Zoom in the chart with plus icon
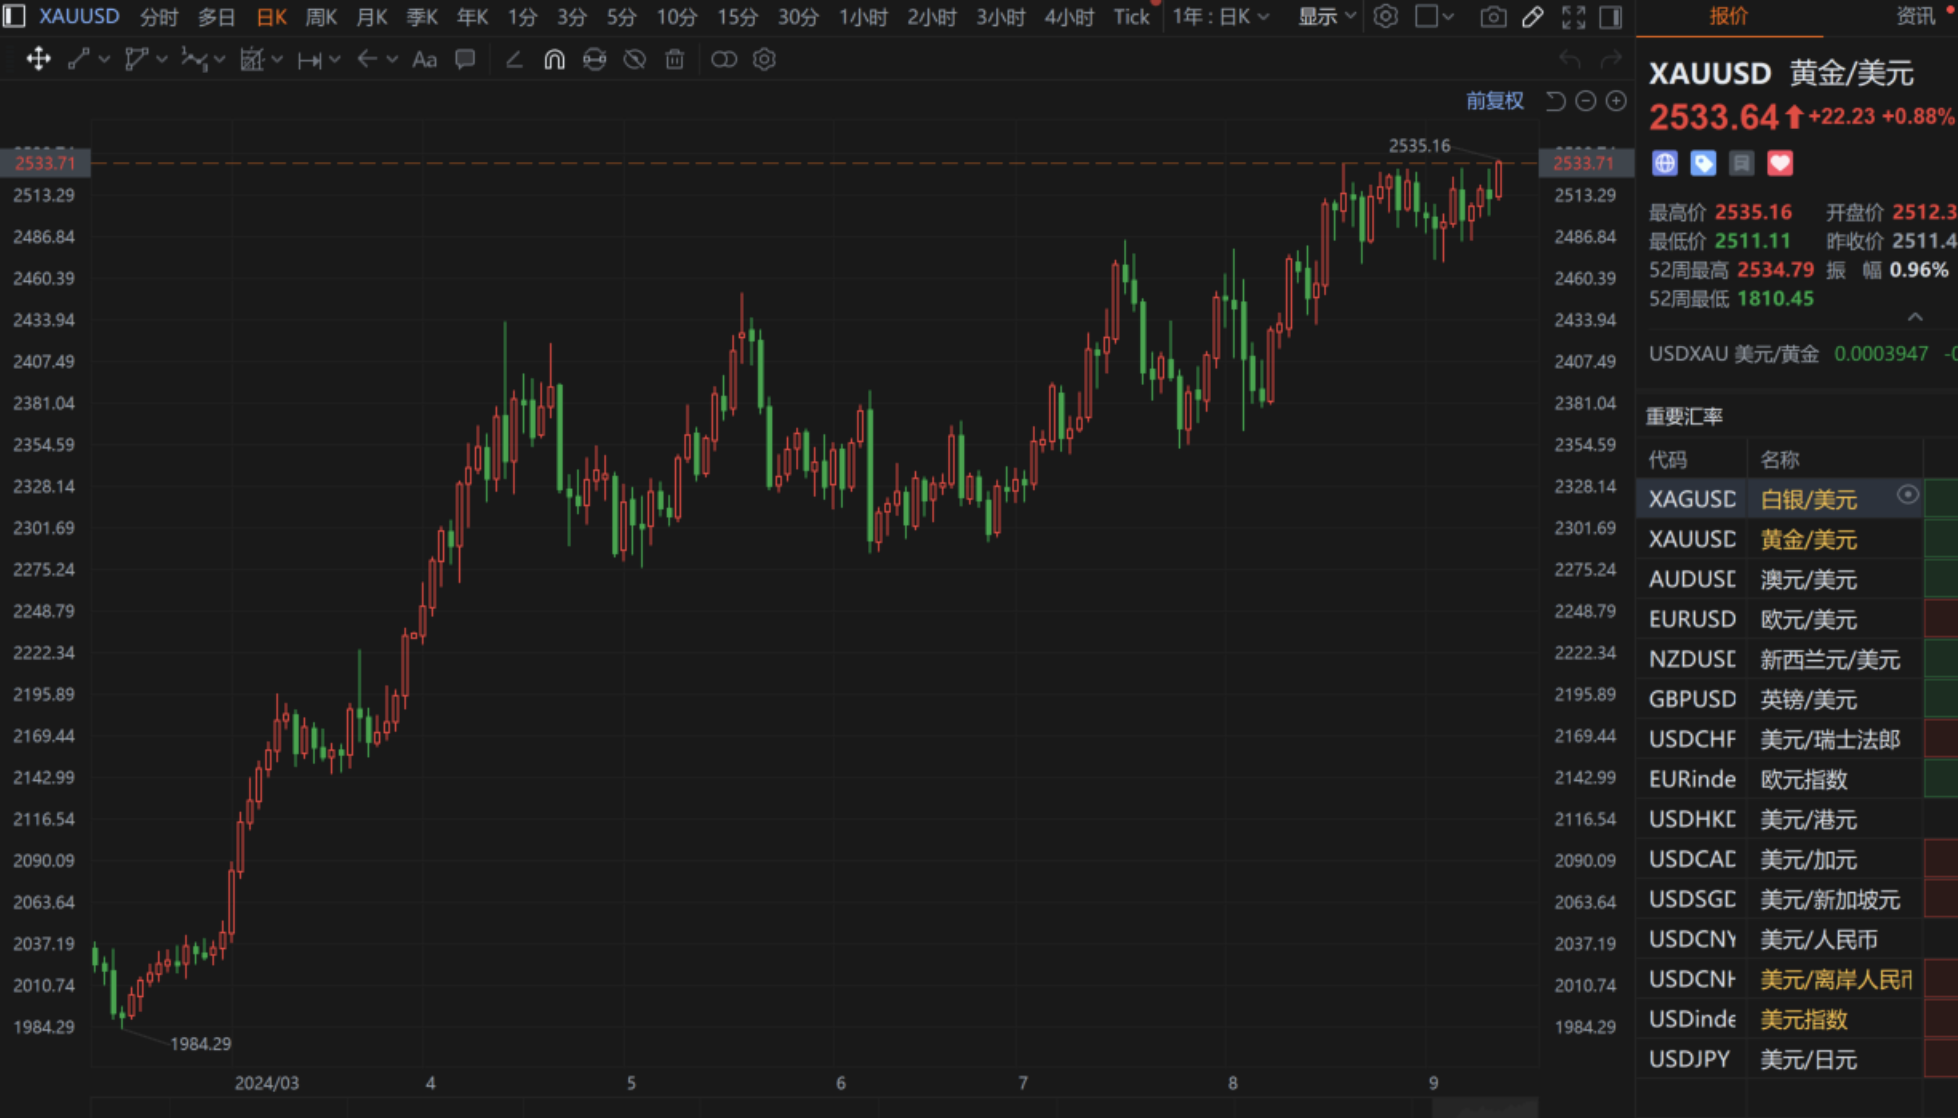Viewport: 1958px width, 1118px height. click(x=1616, y=101)
